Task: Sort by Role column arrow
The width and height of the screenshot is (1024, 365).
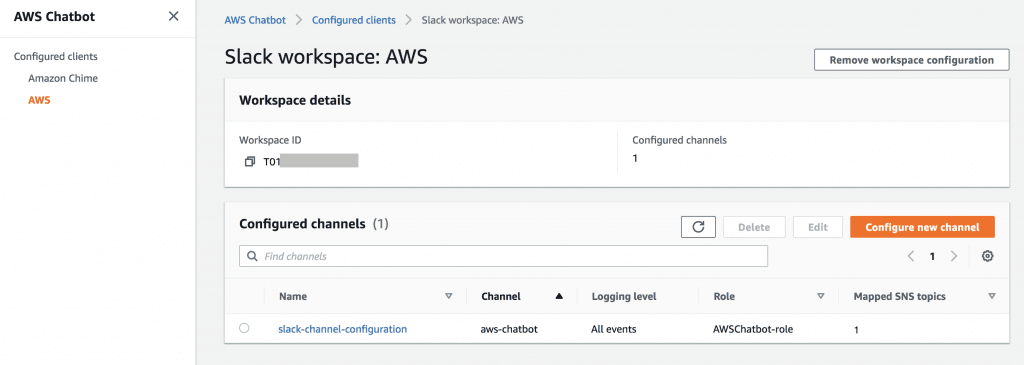Action: pyautogui.click(x=821, y=296)
